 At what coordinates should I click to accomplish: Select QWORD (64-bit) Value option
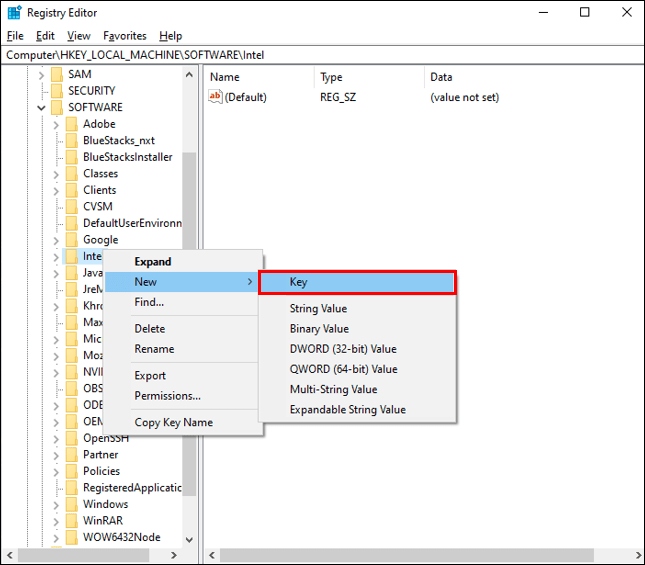click(357, 369)
